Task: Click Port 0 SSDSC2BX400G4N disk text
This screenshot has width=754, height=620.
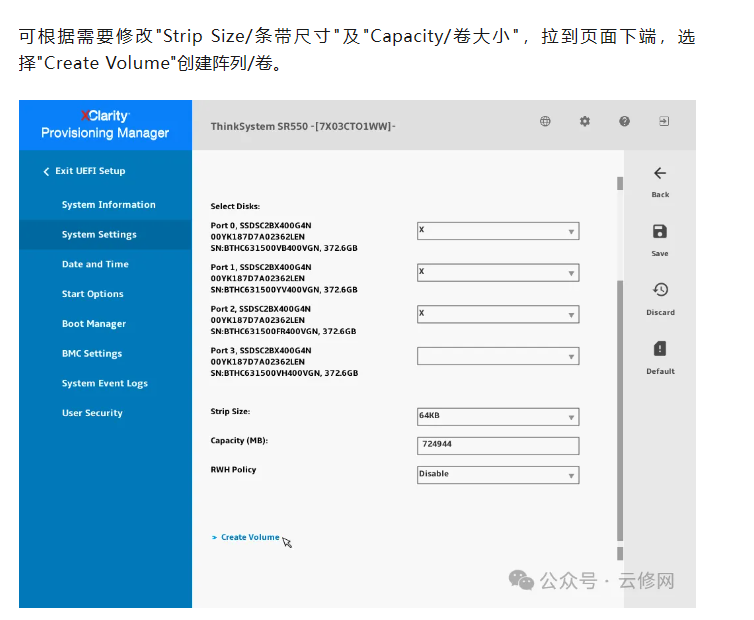Action: (284, 237)
